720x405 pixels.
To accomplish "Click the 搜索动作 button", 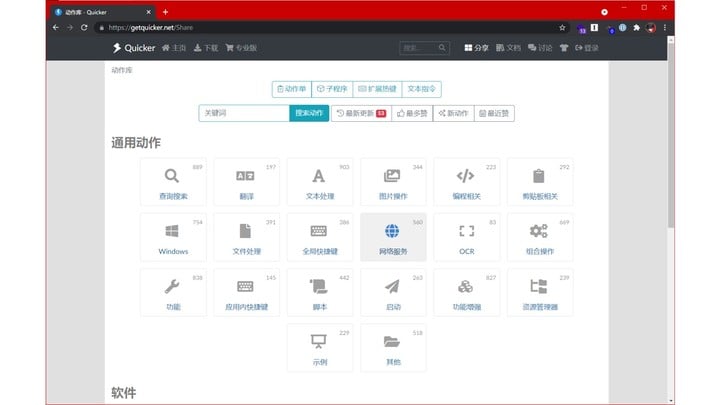I will 309,113.
